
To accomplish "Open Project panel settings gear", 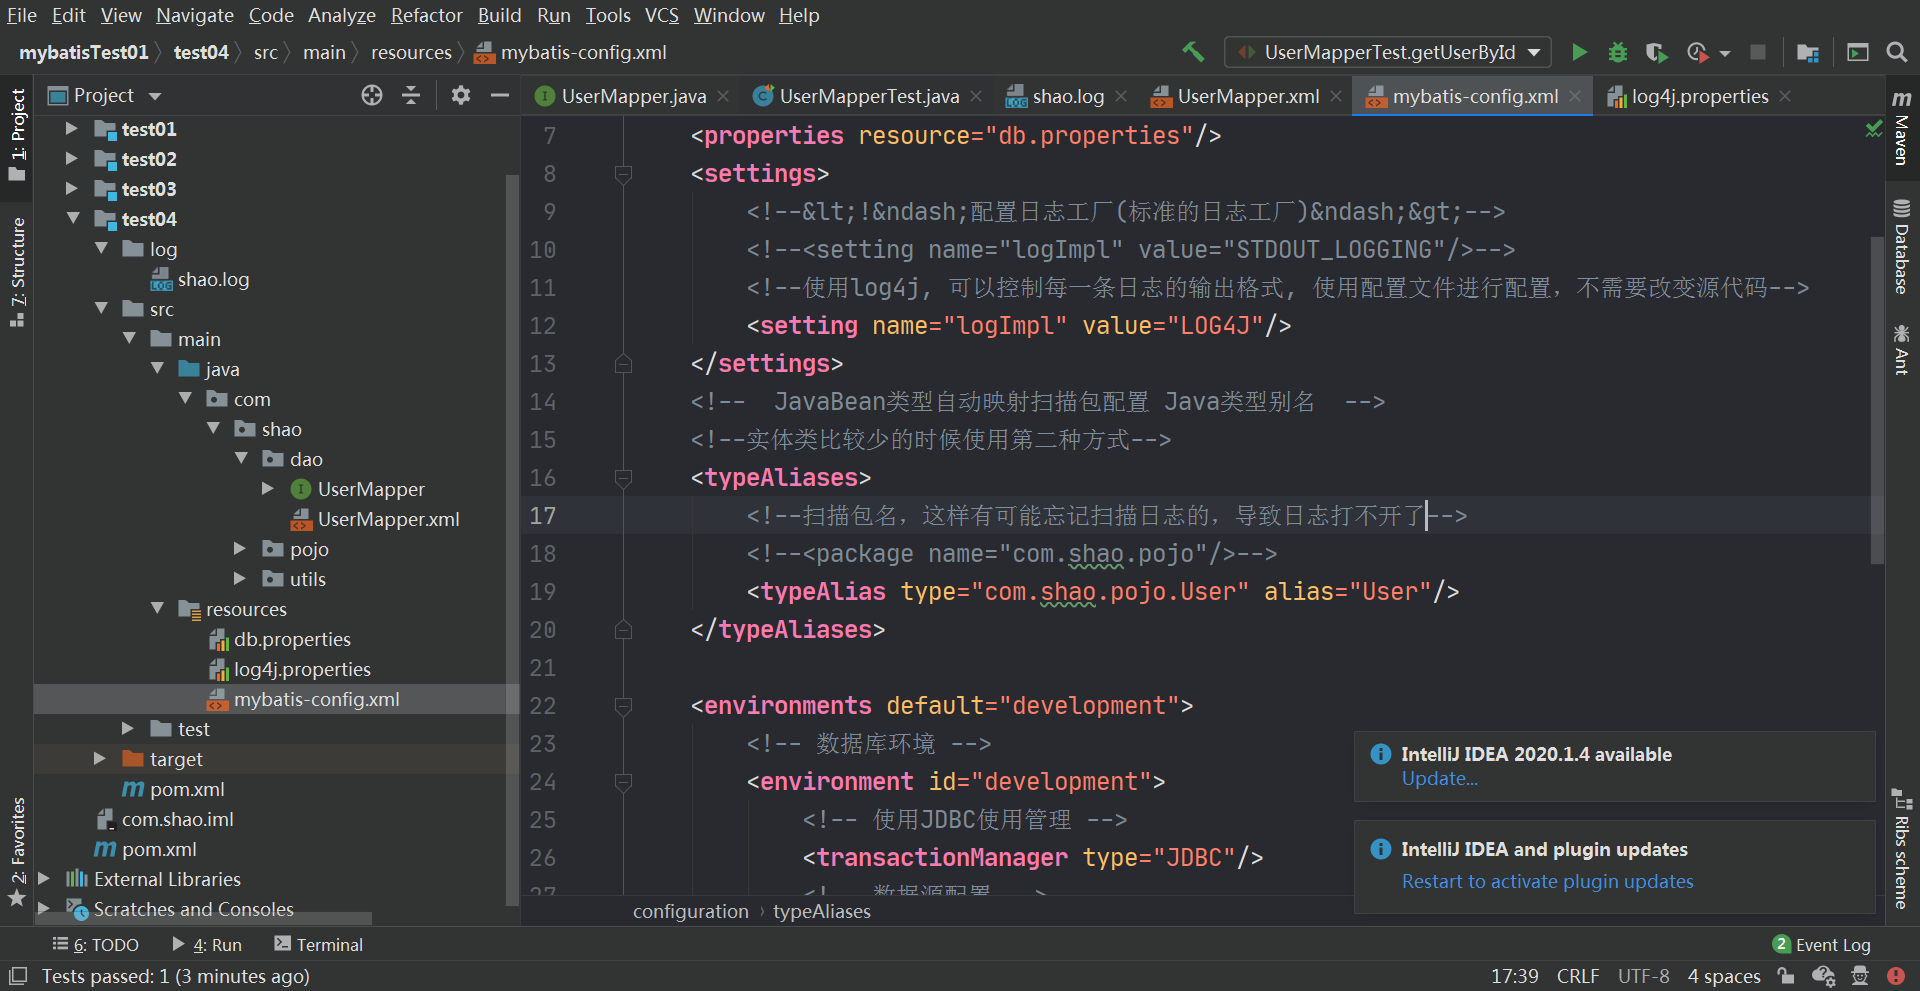I will pyautogui.click(x=460, y=95).
